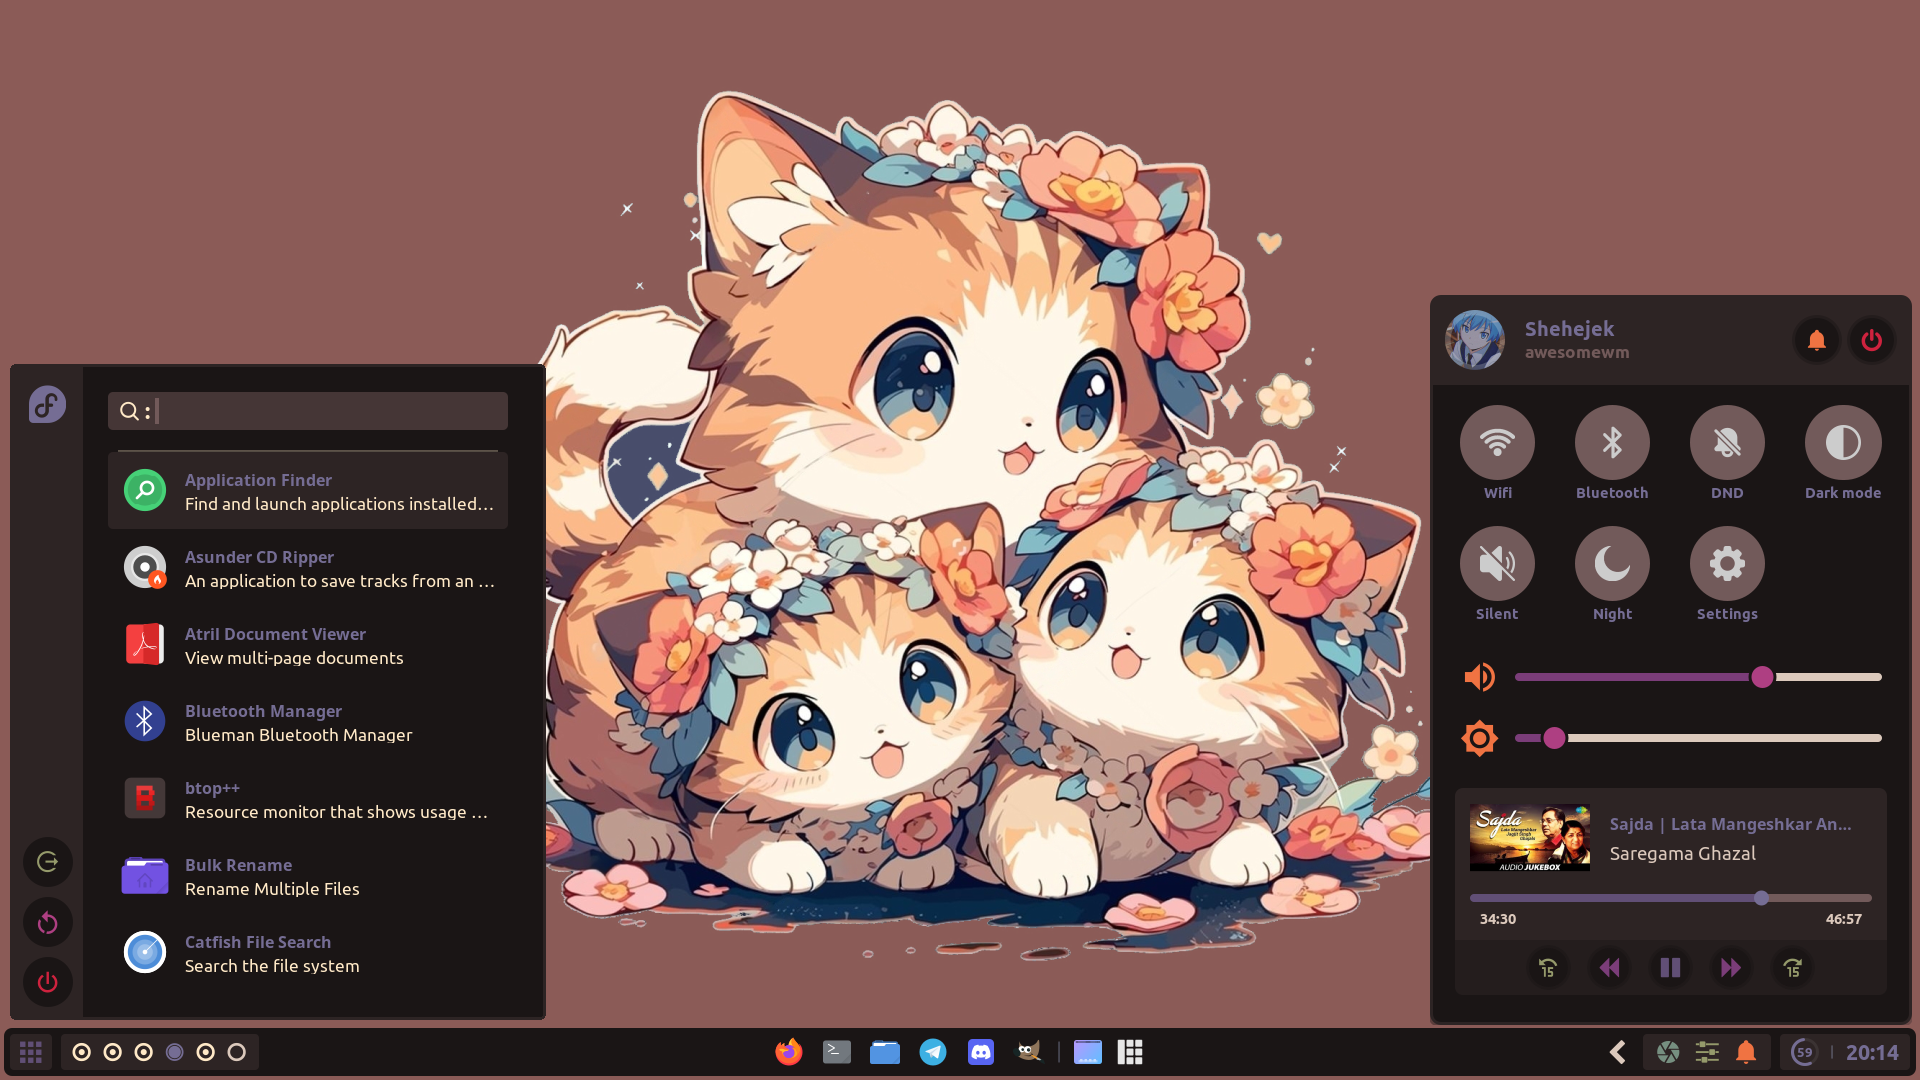Expand the system tray with the left arrow

click(1617, 1052)
